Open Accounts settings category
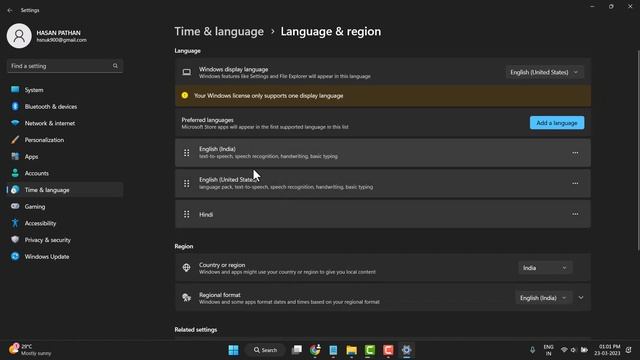The height and width of the screenshot is (360, 640). pyautogui.click(x=64, y=173)
